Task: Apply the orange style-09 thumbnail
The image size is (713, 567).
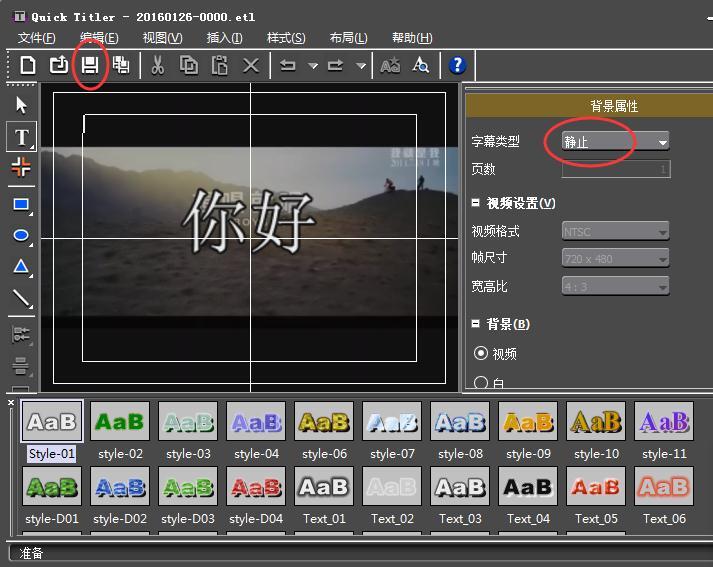Action: pos(528,421)
